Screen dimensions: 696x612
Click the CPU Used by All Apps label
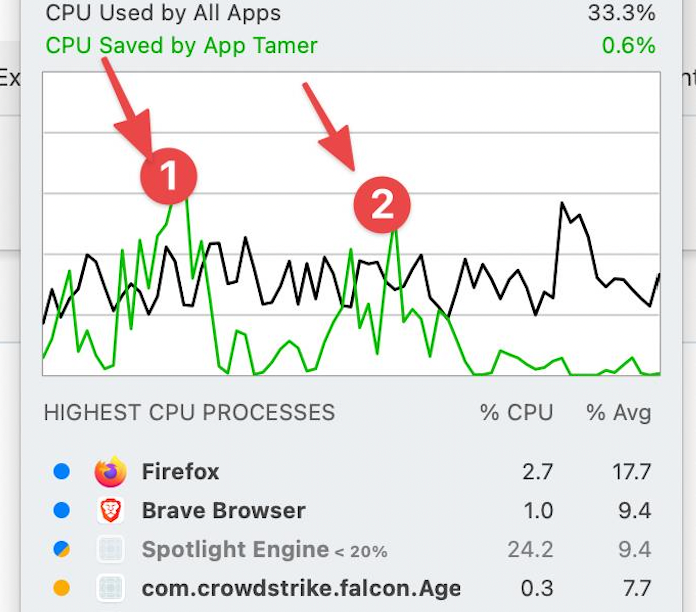point(163,13)
